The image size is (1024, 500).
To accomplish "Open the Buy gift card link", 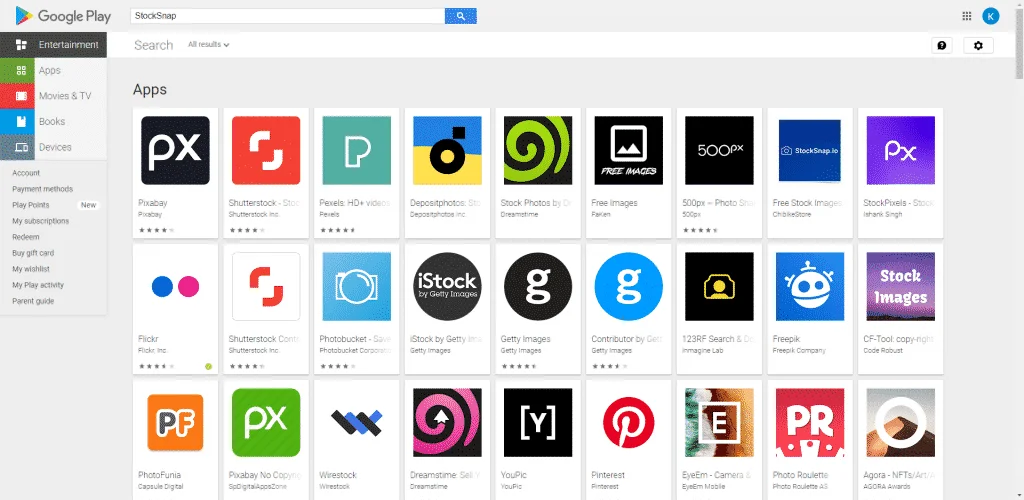I will pos(33,253).
